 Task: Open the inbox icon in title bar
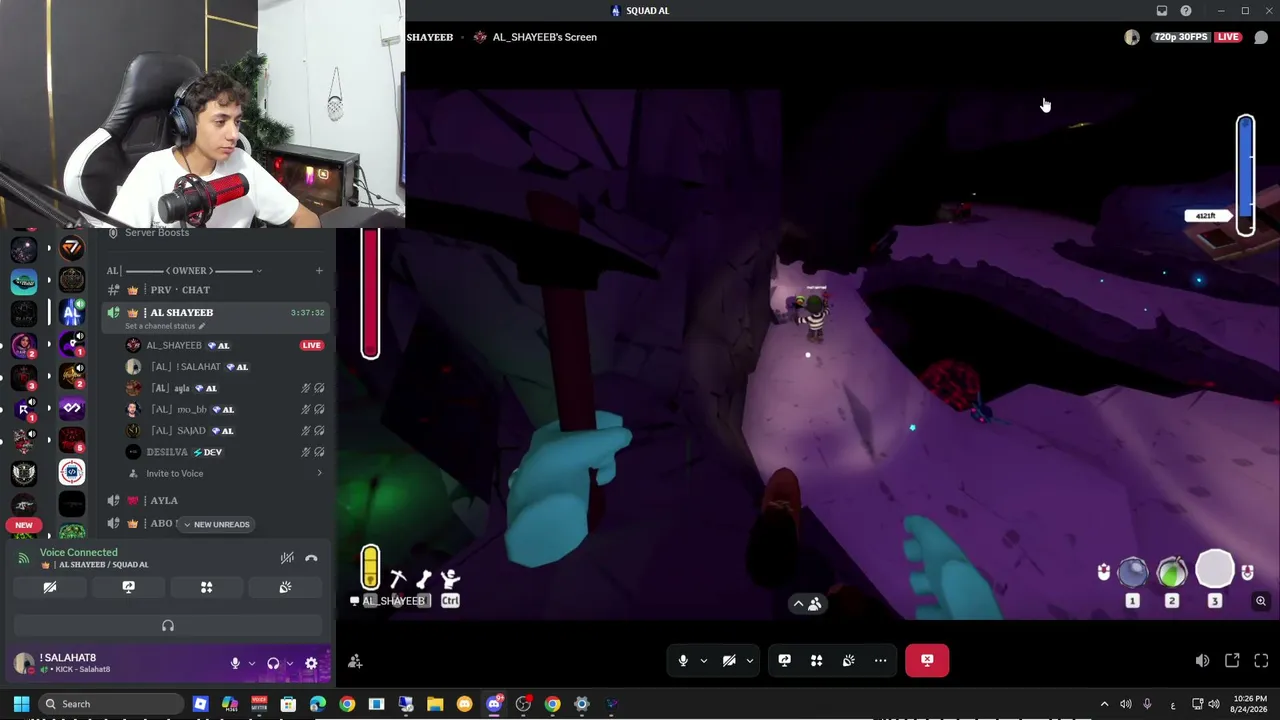[1162, 11]
